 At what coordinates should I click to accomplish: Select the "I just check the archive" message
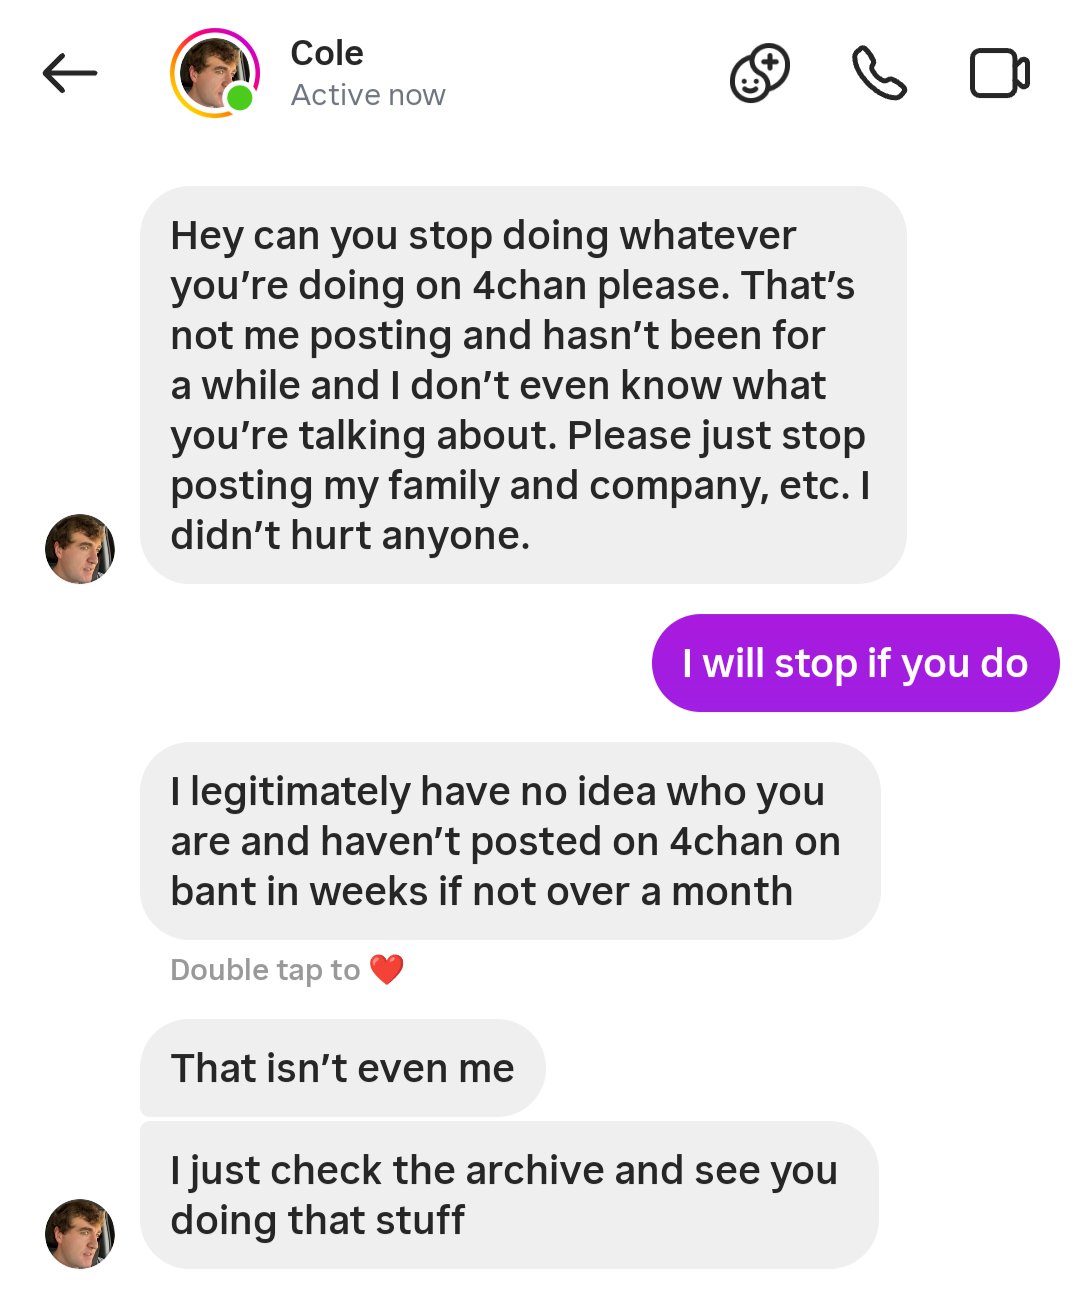[509, 1195]
